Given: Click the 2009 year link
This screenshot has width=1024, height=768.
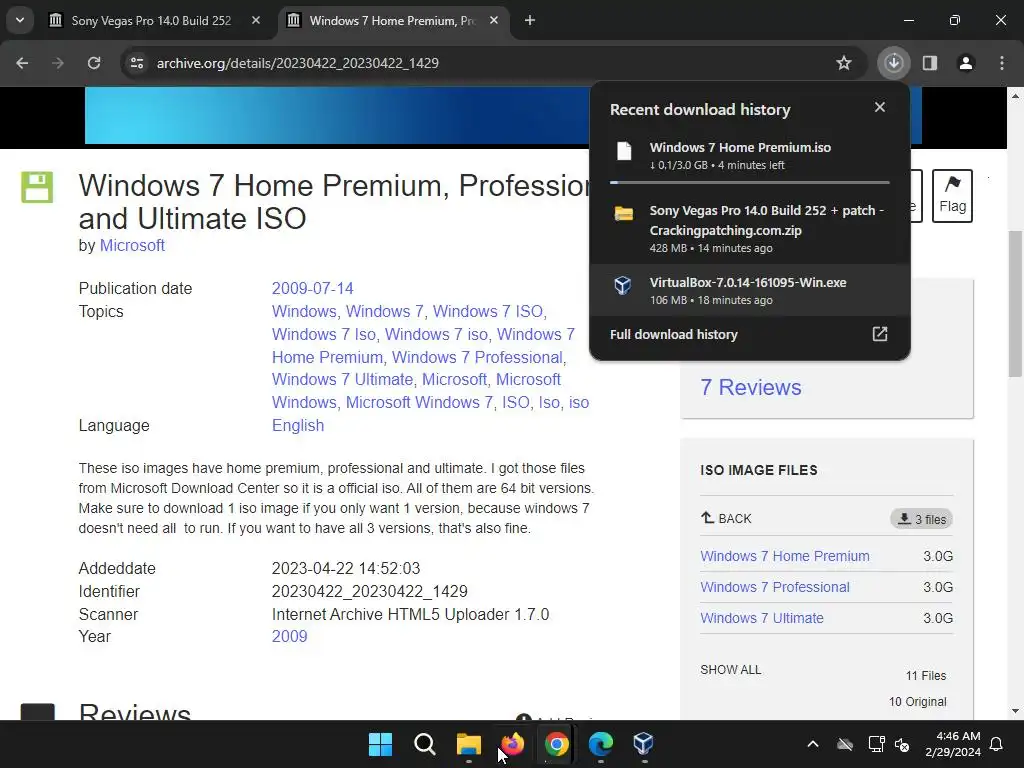Looking at the screenshot, I should point(289,636).
